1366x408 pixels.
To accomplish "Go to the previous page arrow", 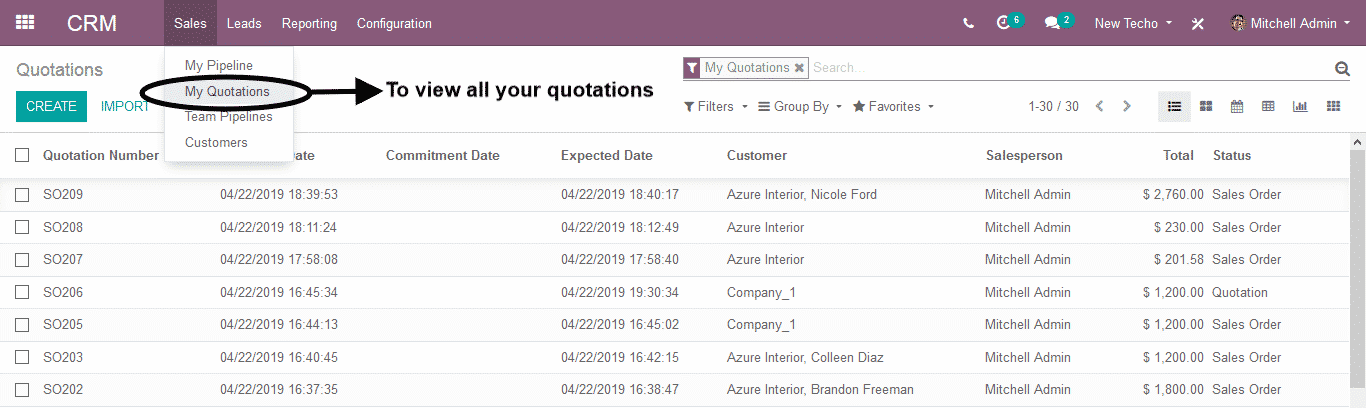I will (1100, 106).
